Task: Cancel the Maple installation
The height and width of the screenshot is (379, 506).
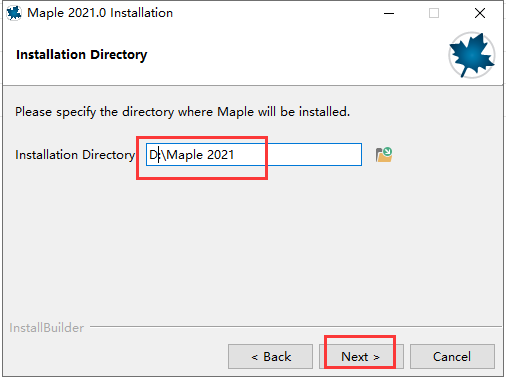Action: [452, 357]
